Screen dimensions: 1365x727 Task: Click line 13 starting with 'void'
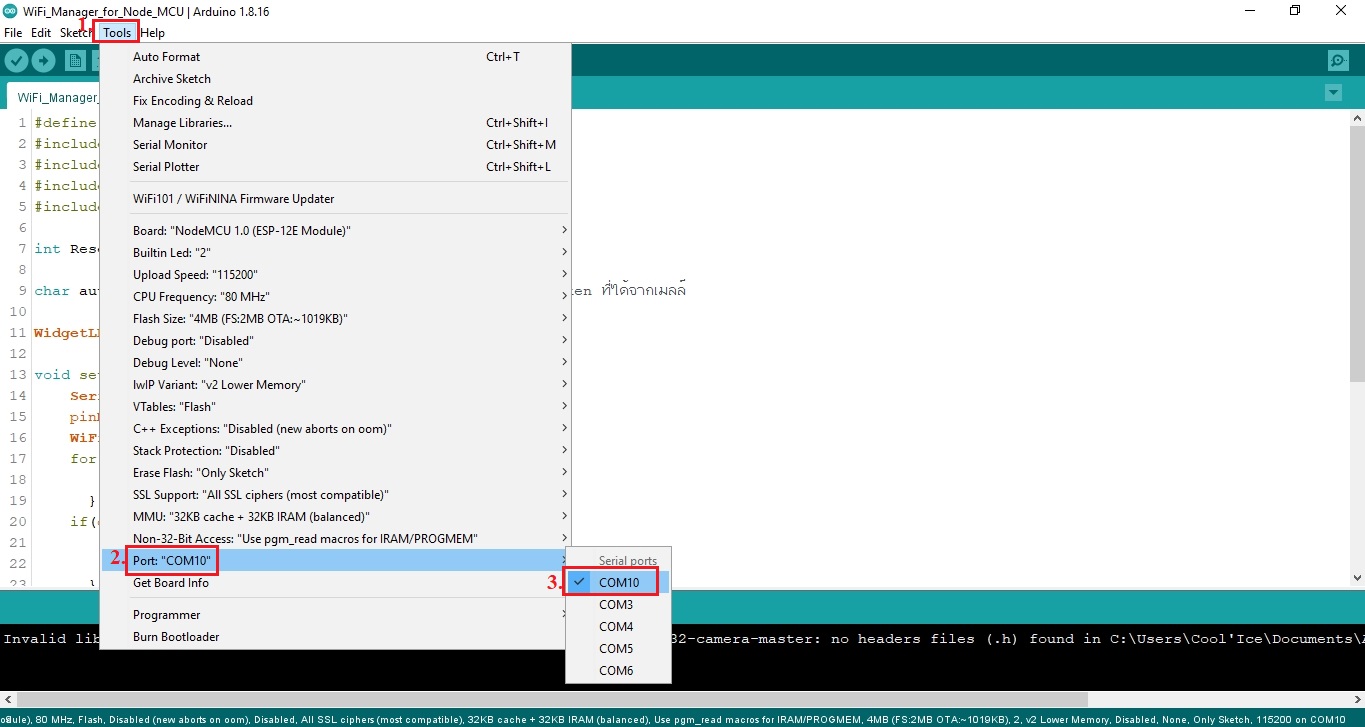[66, 375]
